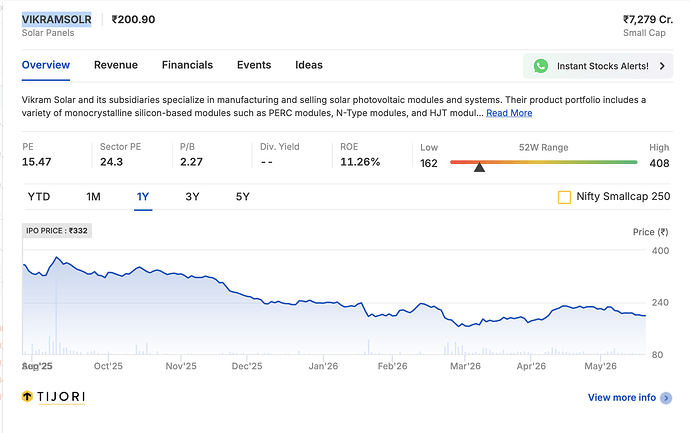Click the 52W Range gradient bar
The image size is (690, 433).
pyautogui.click(x=543, y=162)
